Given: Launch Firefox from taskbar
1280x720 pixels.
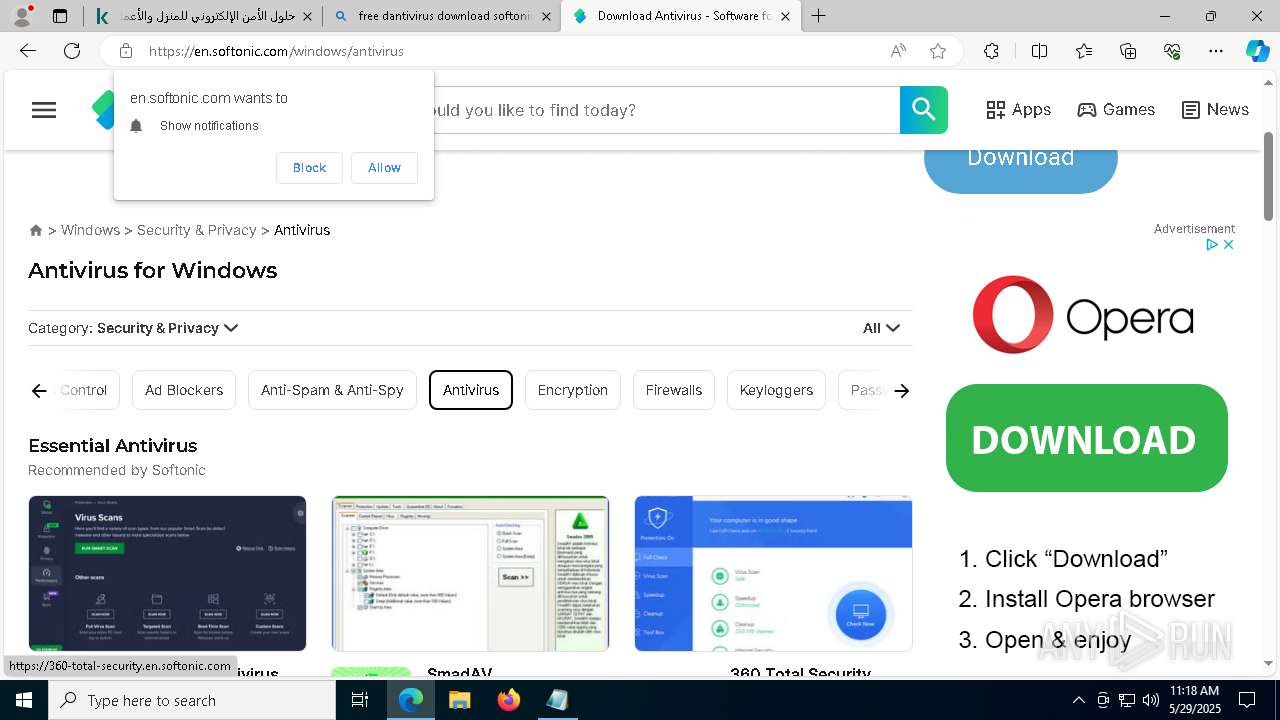Looking at the screenshot, I should [509, 700].
